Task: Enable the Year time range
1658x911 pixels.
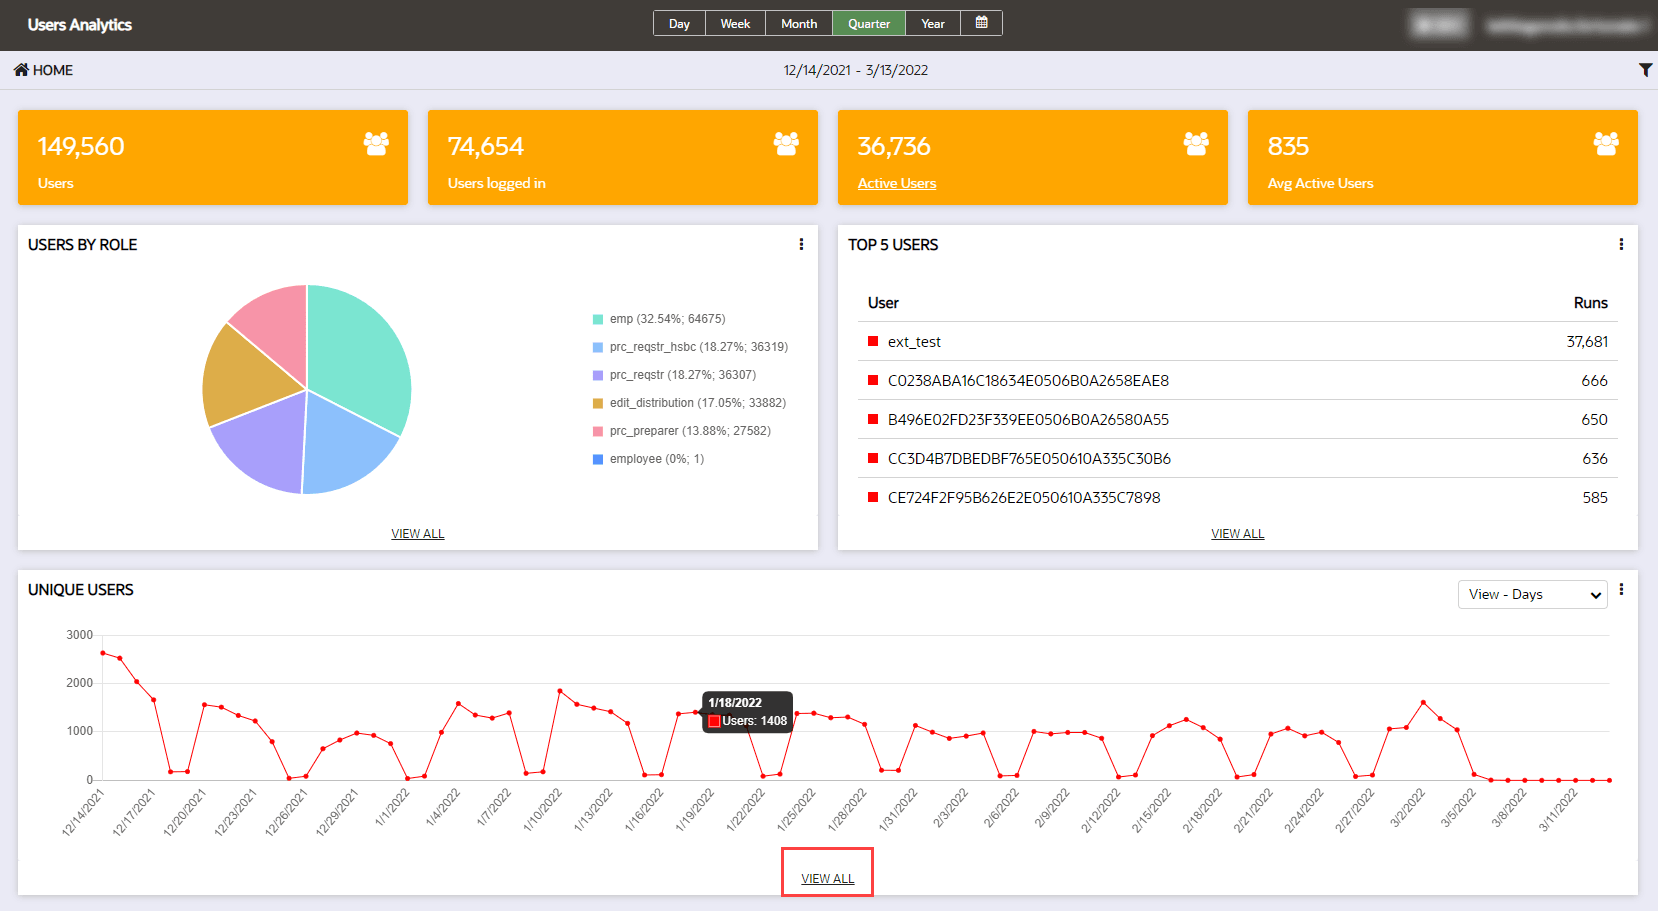Action: 932,22
